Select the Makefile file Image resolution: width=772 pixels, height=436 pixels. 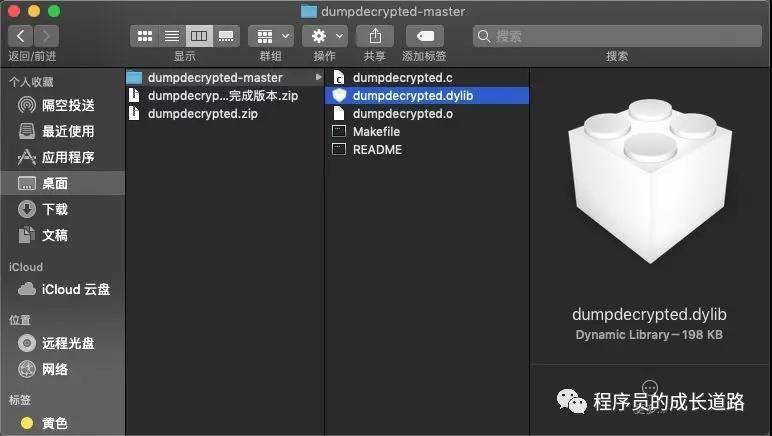(x=427, y=131)
